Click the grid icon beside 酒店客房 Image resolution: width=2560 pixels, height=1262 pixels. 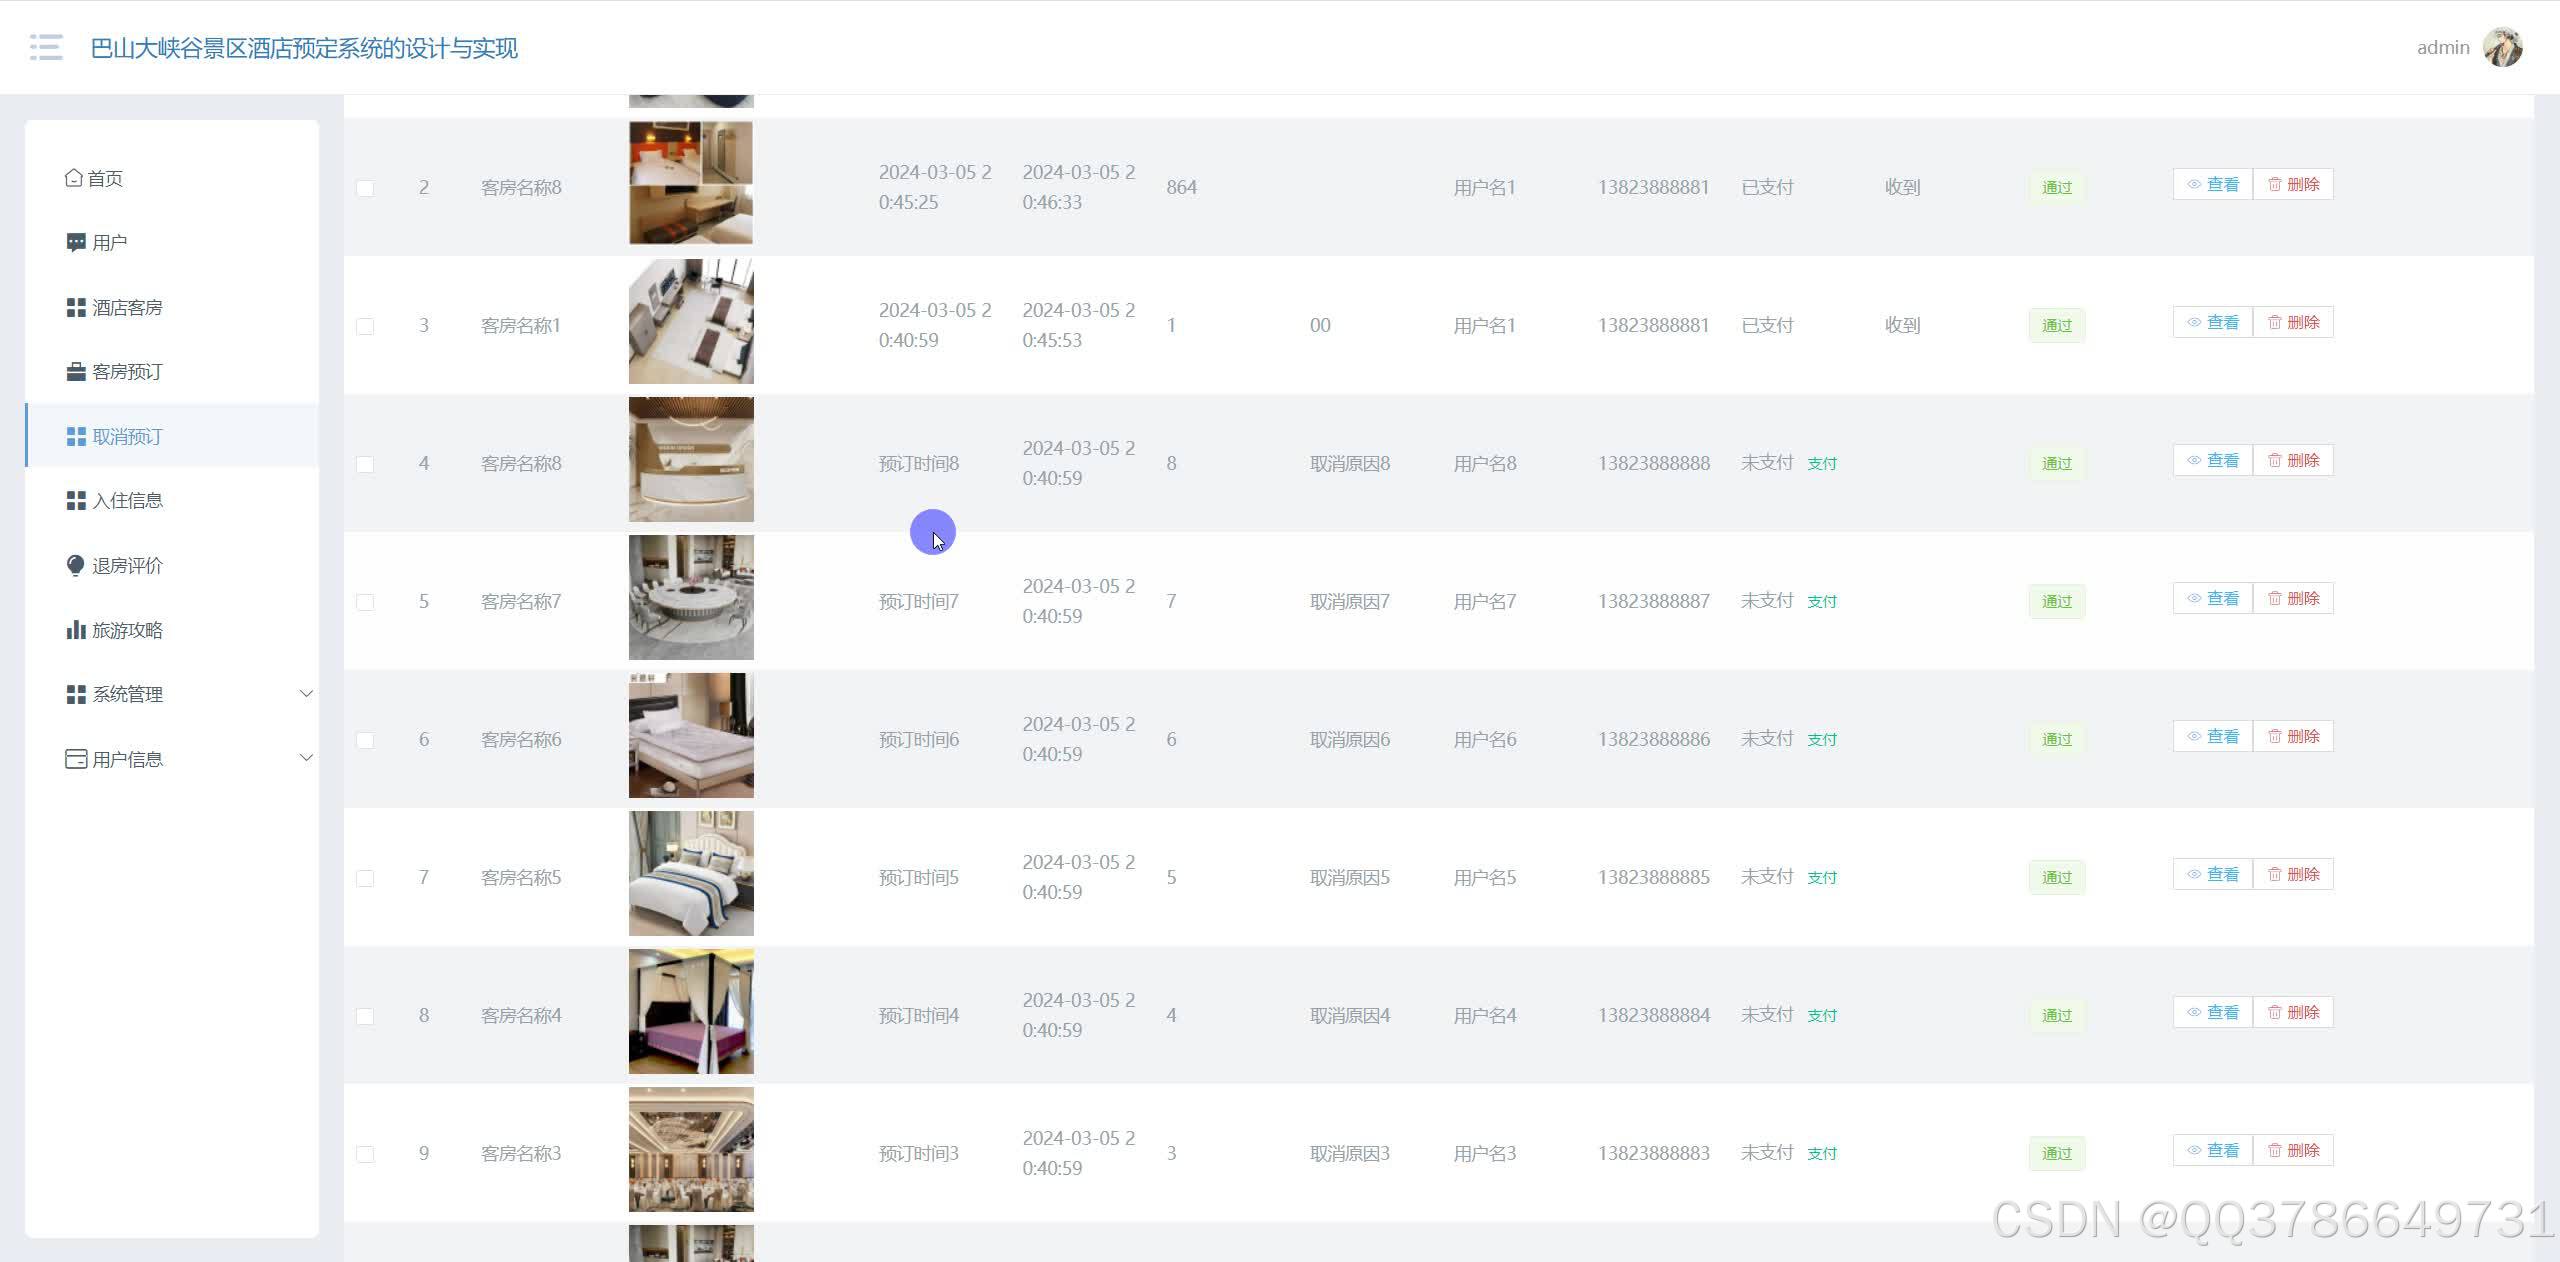(76, 308)
